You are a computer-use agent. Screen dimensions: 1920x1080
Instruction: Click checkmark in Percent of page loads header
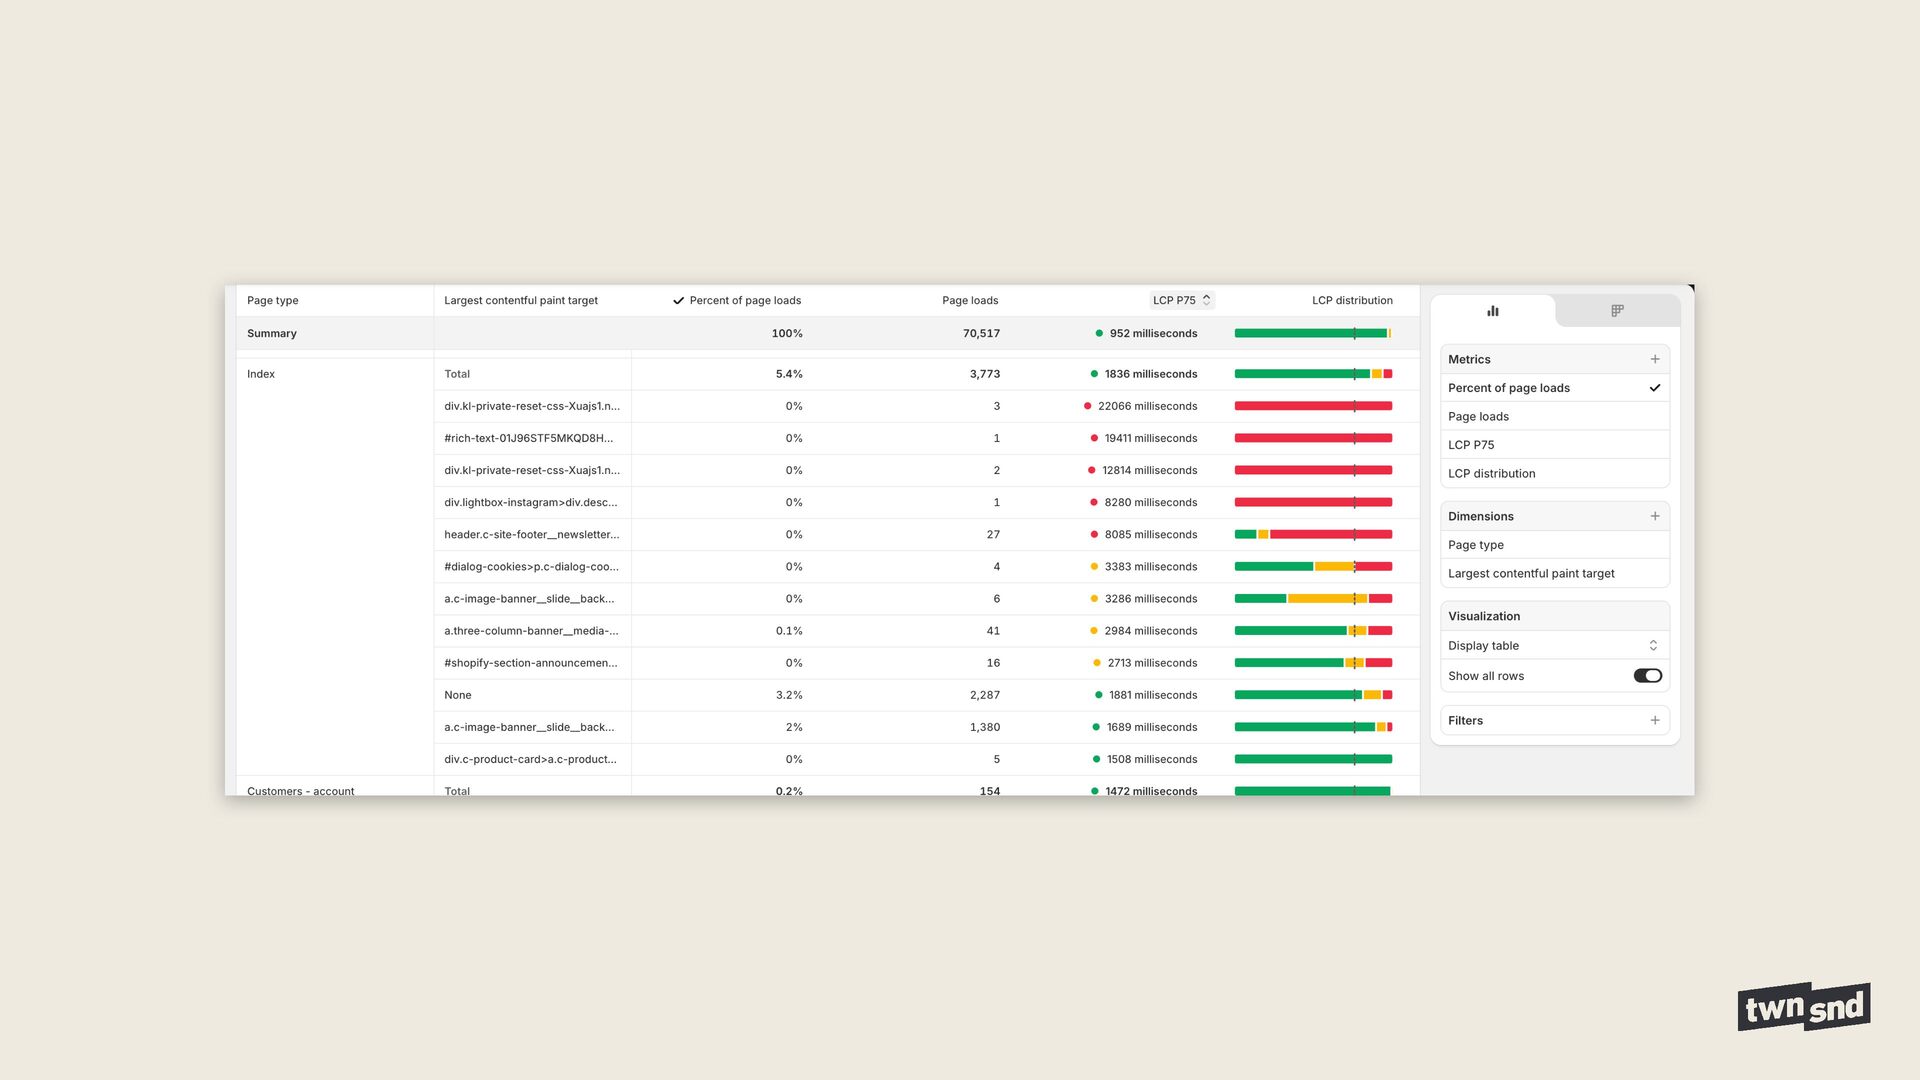pyautogui.click(x=679, y=300)
